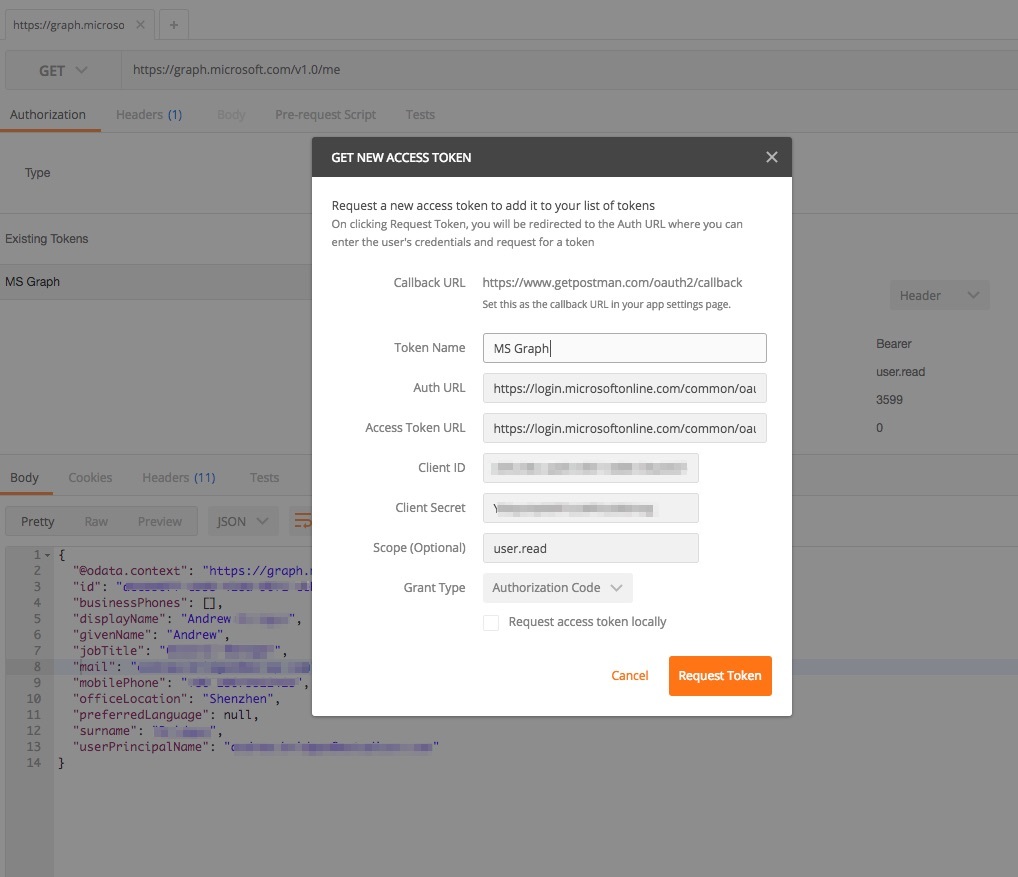Screen dimensions: 1018x877
Task: Open the Header placement dropdown
Action: point(939,295)
